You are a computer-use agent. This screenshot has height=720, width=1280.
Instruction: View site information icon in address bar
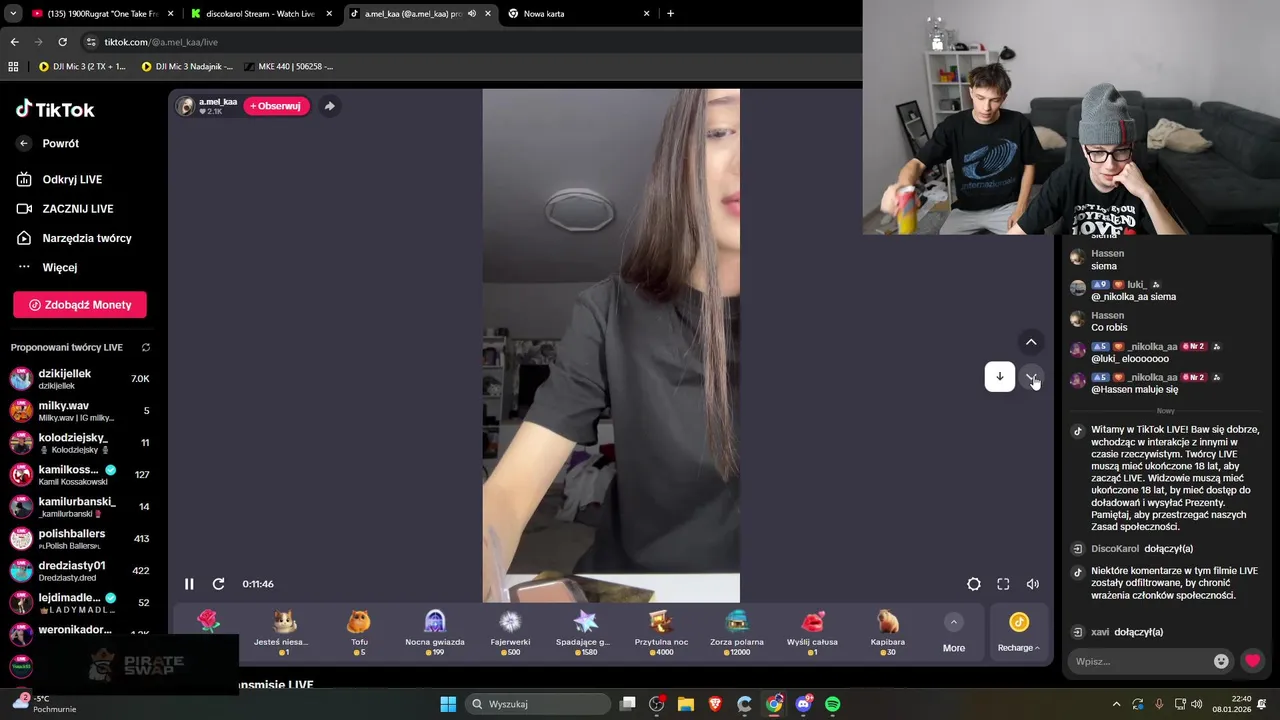pyautogui.click(x=91, y=42)
